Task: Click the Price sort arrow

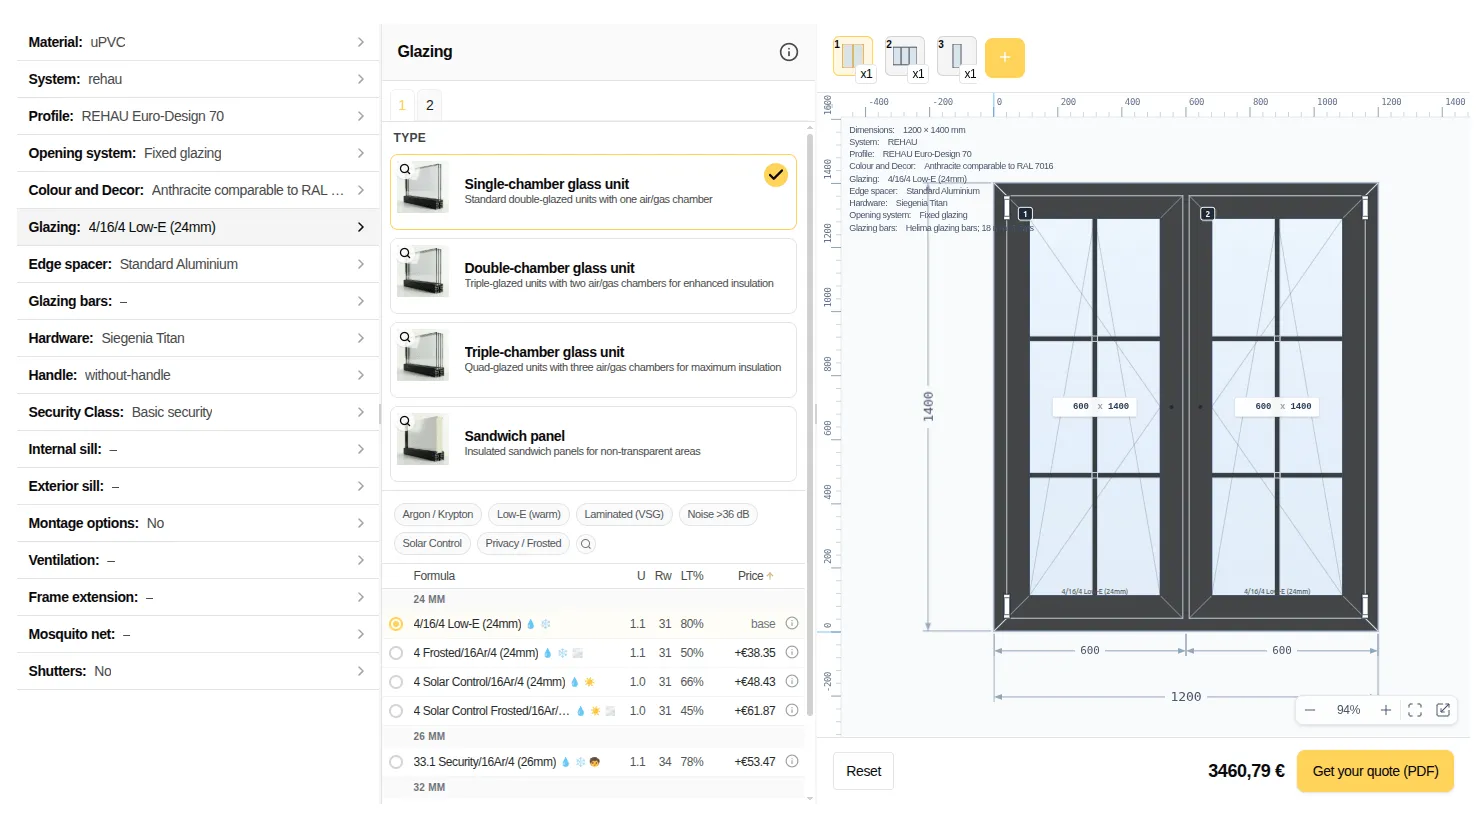Action: [770, 576]
